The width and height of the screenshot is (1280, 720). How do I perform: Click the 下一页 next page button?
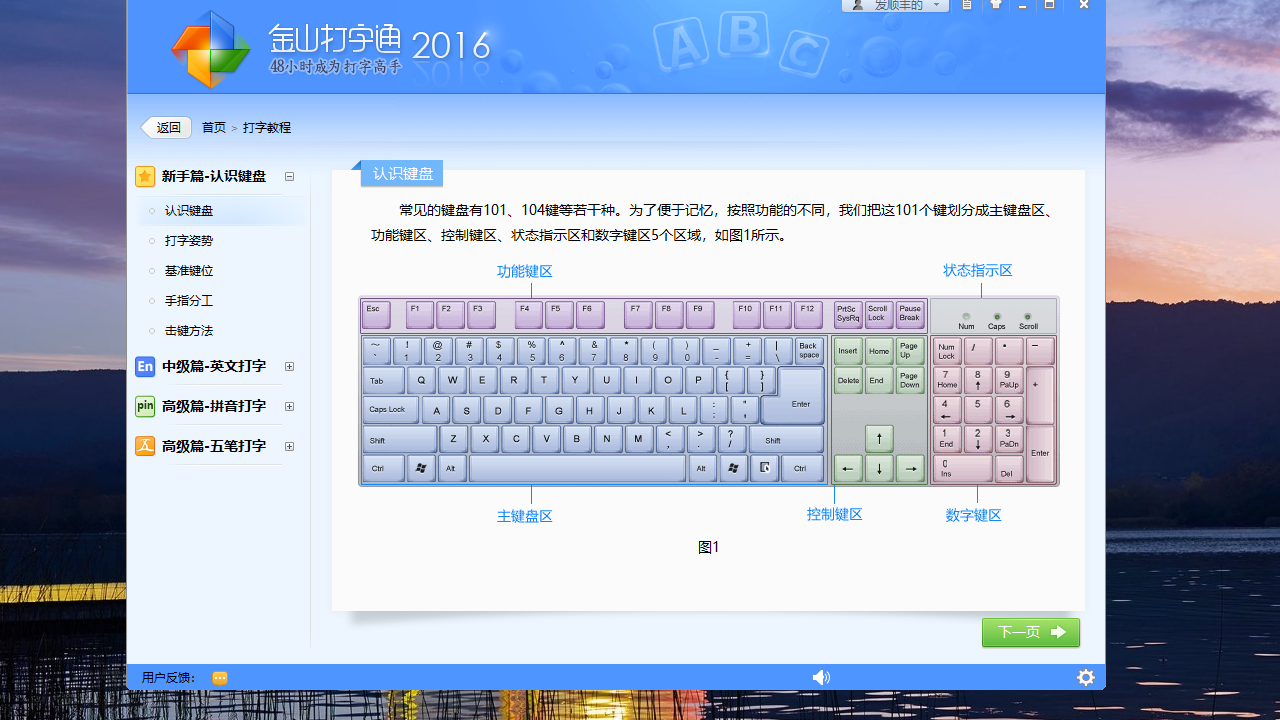click(x=1030, y=632)
